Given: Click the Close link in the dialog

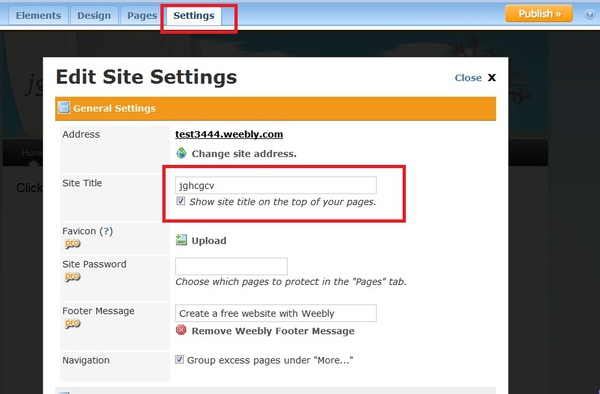Looking at the screenshot, I should click(x=468, y=78).
